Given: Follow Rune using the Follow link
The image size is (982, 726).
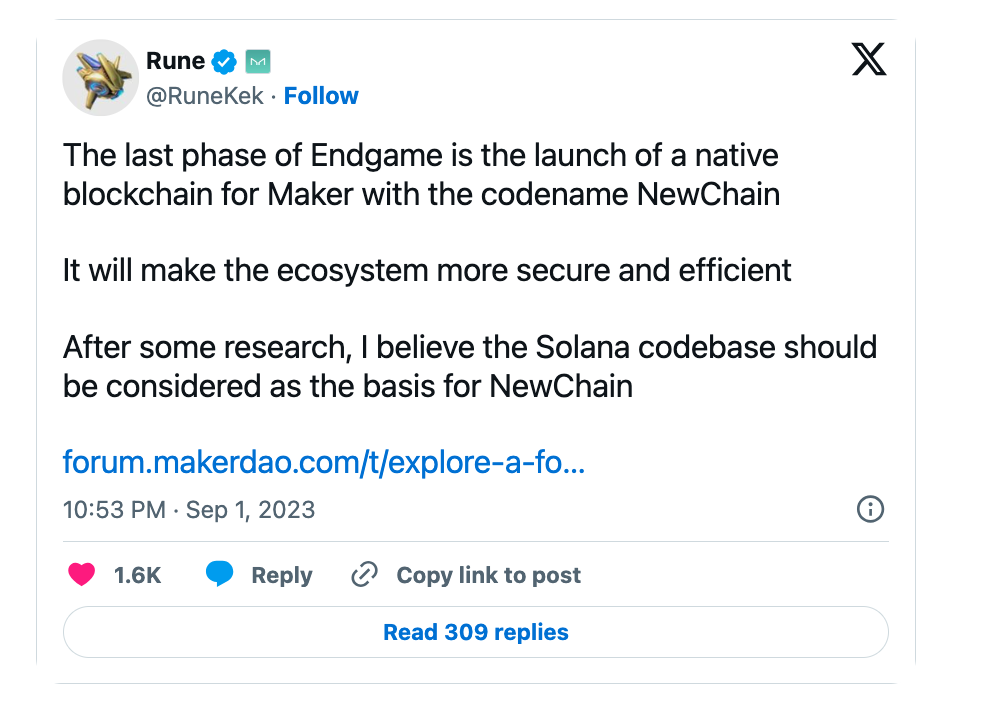Looking at the screenshot, I should pos(321,96).
